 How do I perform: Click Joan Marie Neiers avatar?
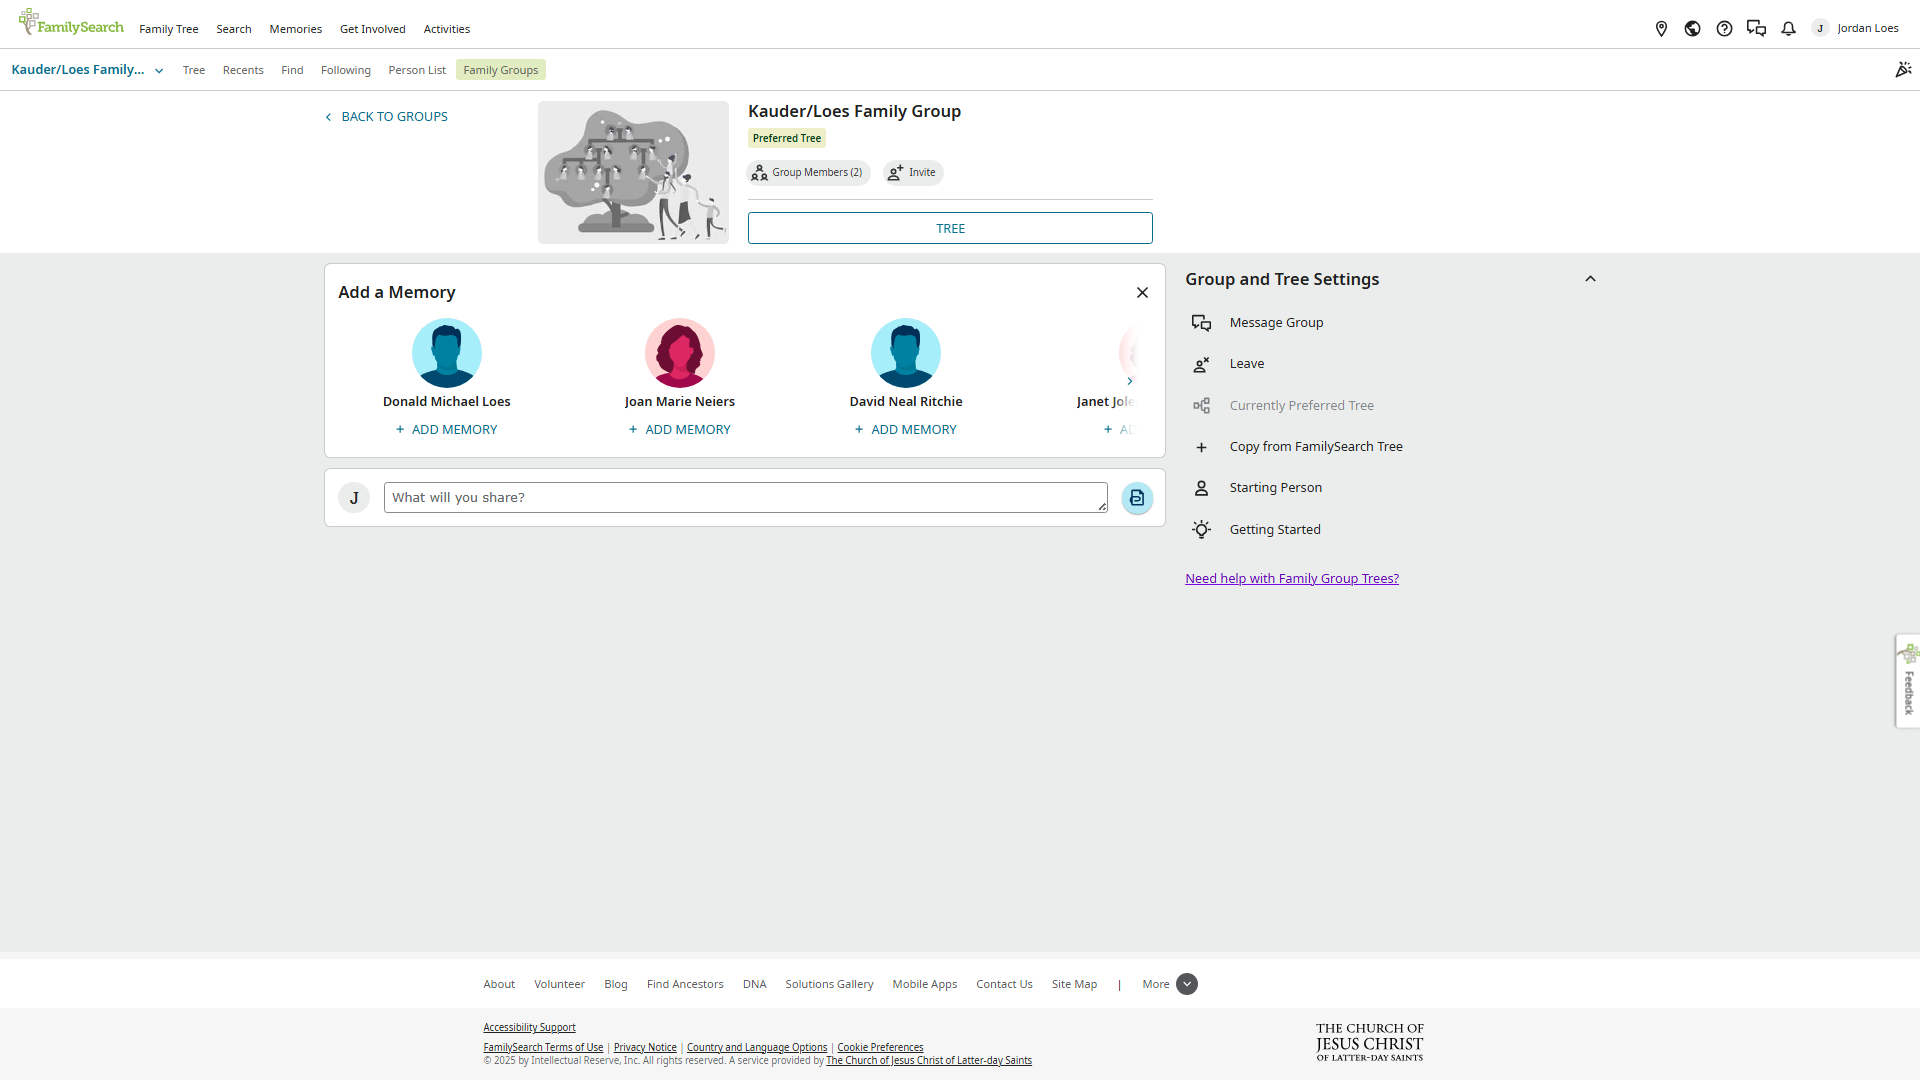pyautogui.click(x=680, y=353)
